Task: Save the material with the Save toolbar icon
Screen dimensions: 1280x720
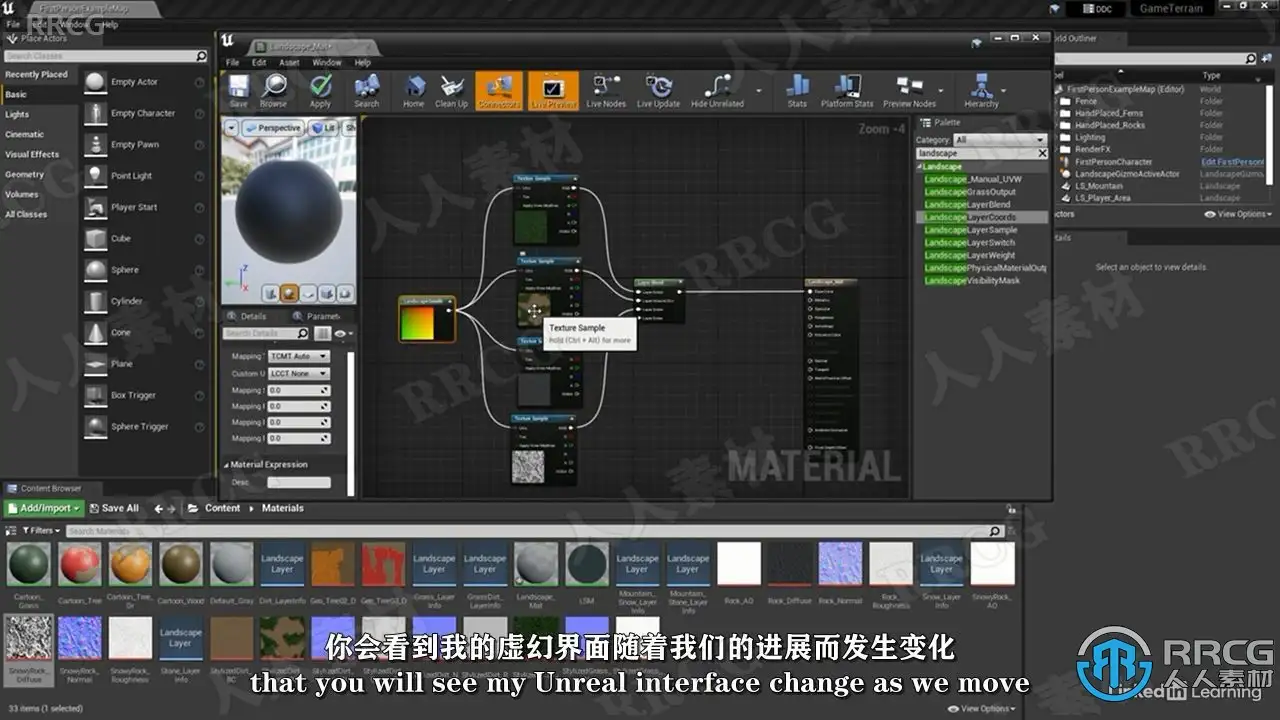Action: click(x=238, y=90)
